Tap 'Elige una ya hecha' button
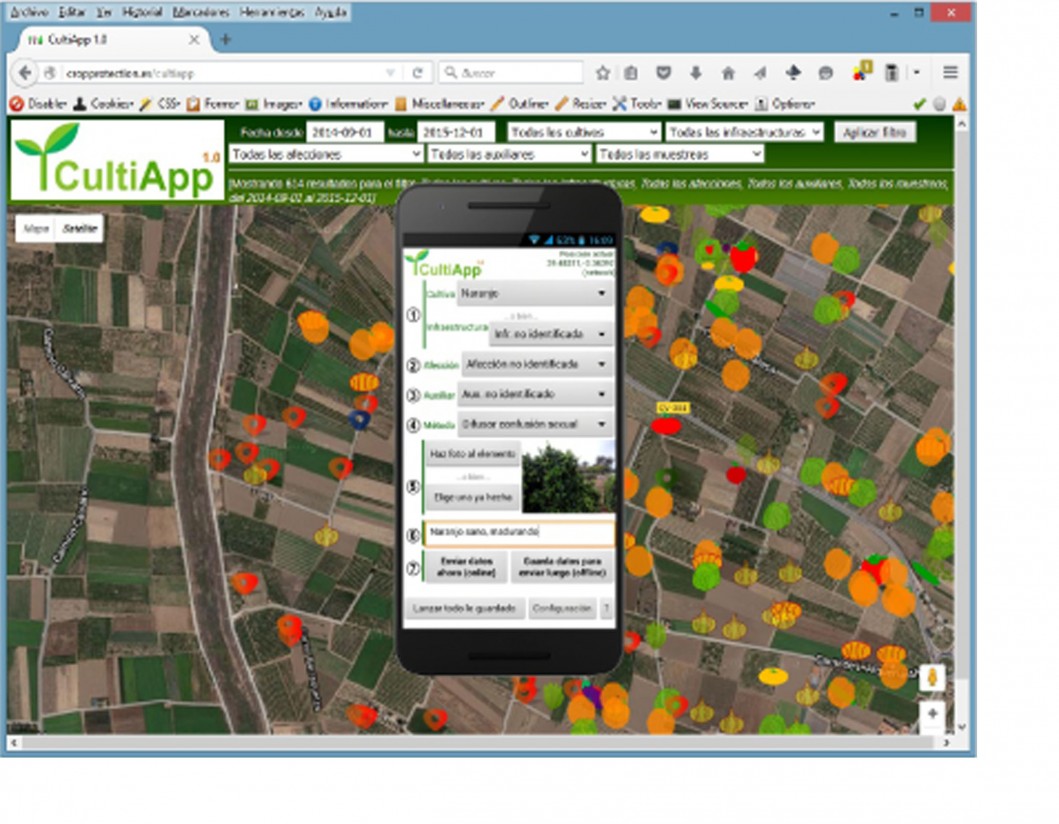1059x824 pixels. pyautogui.click(x=472, y=498)
